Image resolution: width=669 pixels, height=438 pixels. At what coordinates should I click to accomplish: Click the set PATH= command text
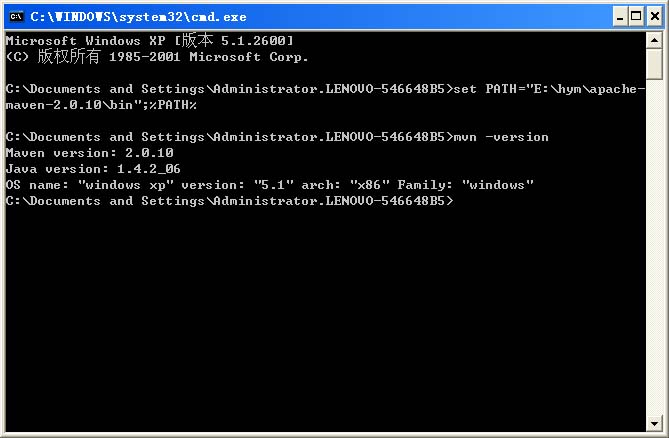click(x=549, y=89)
